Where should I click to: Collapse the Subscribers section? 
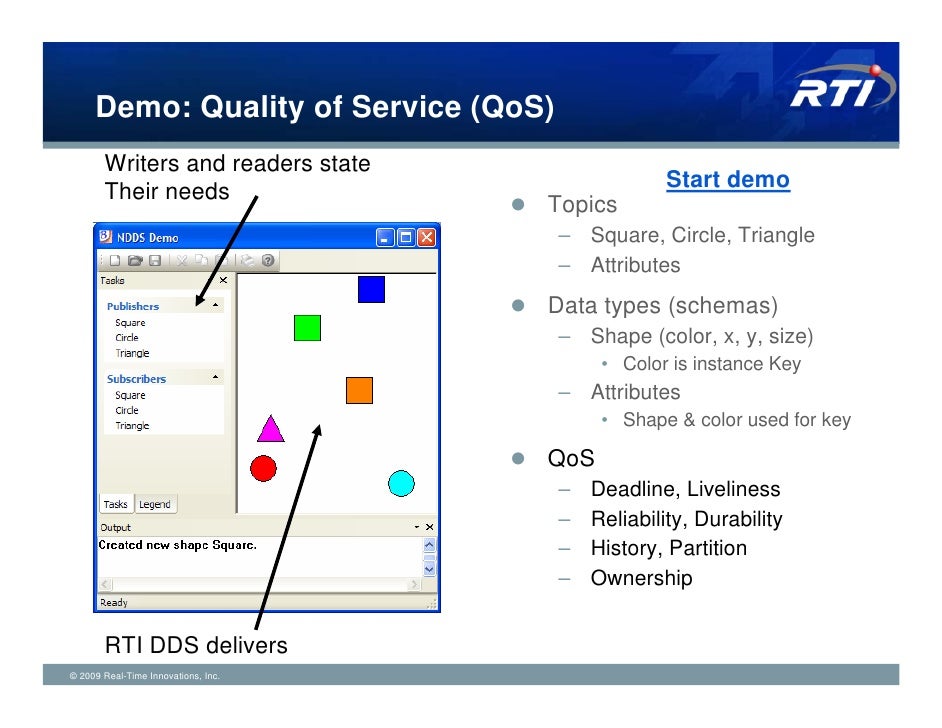[216, 377]
